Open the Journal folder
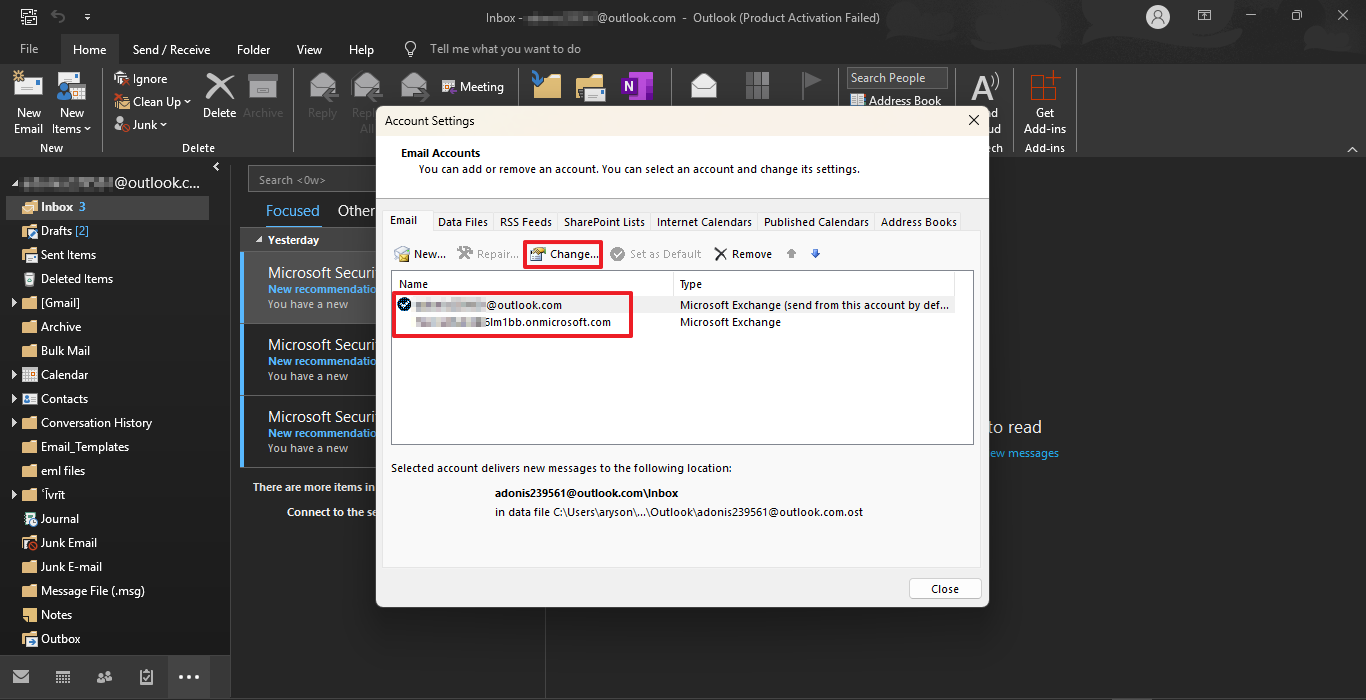 pos(108,519)
